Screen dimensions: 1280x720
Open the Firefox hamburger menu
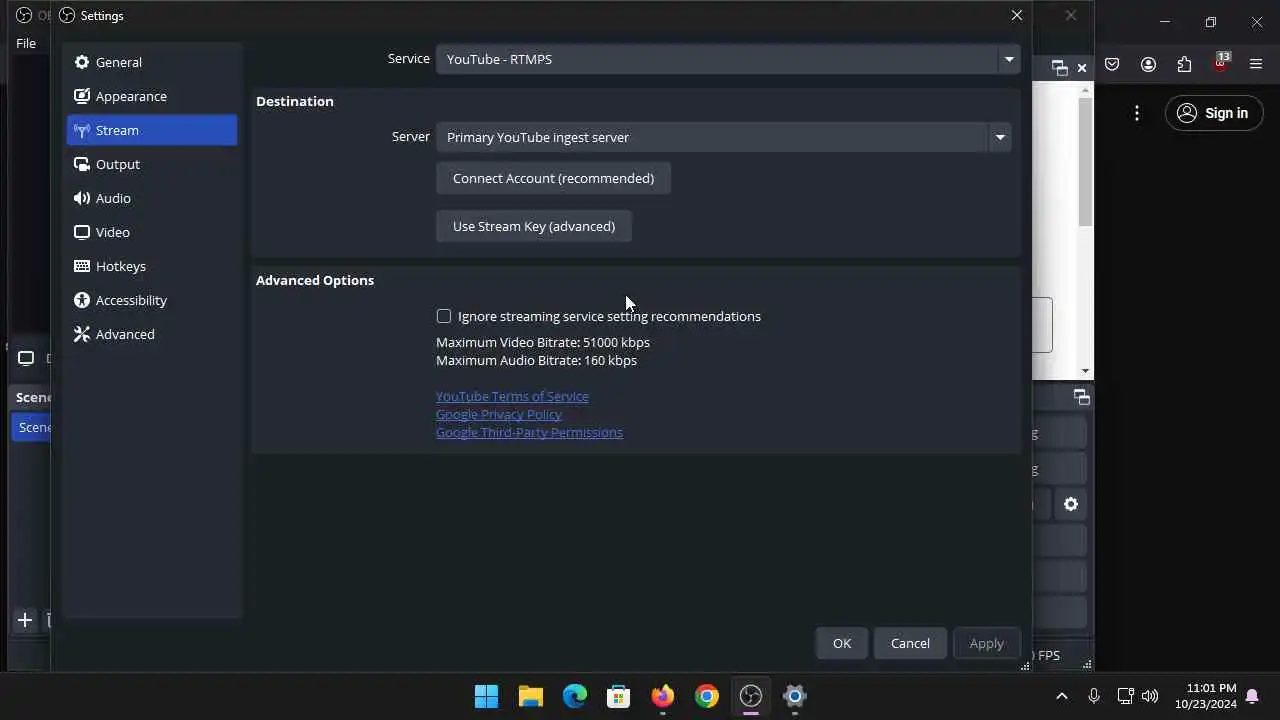1256,65
